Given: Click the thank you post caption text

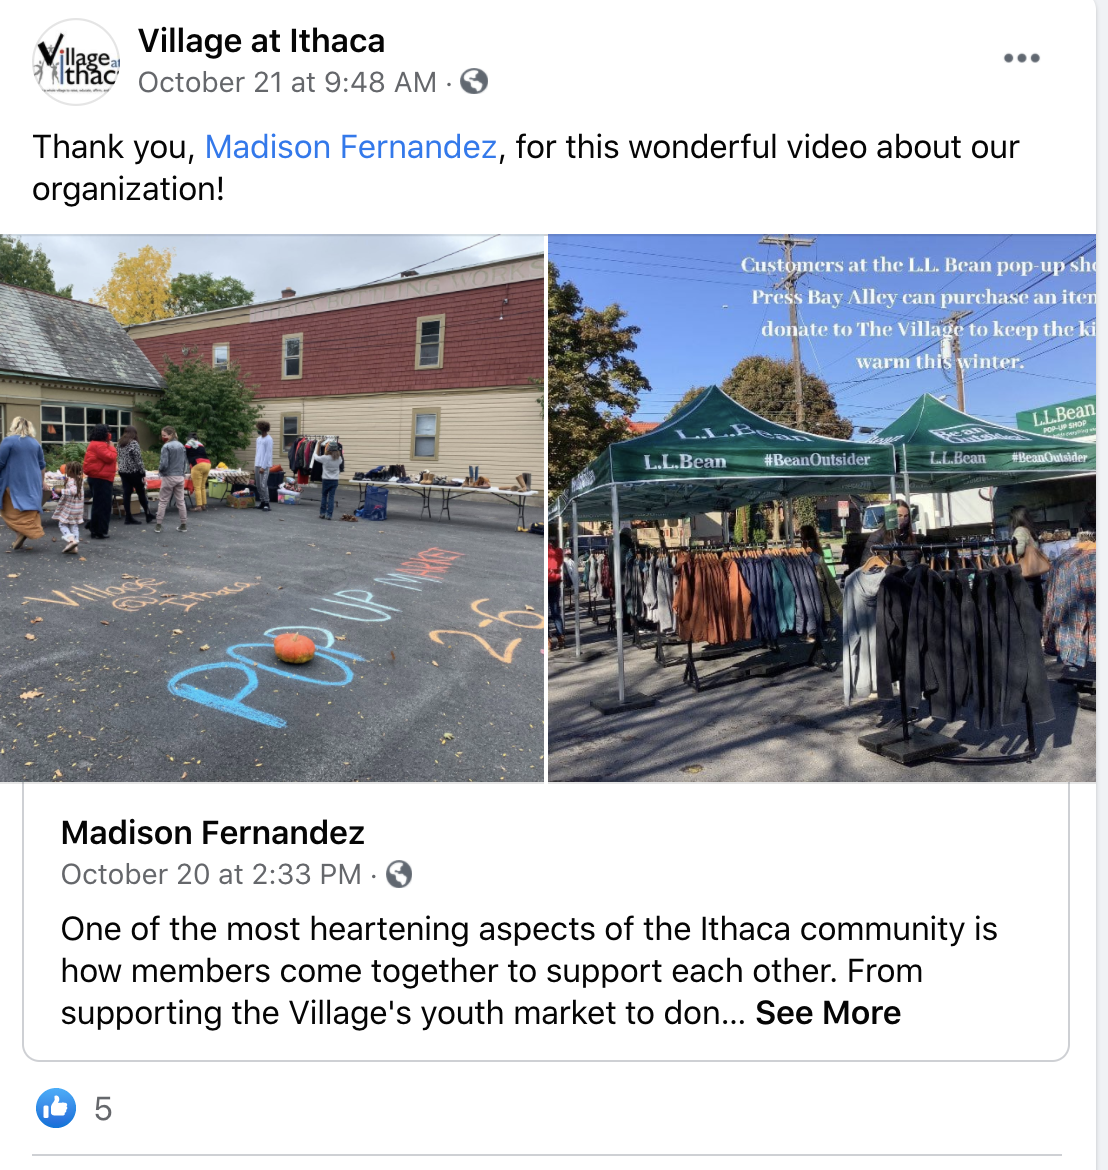Looking at the screenshot, I should [525, 168].
